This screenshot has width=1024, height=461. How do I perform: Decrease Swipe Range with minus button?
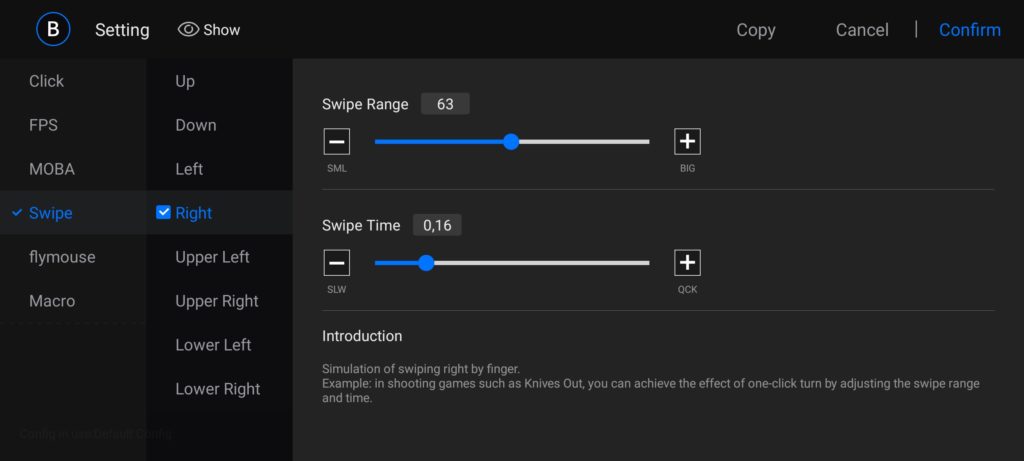[x=337, y=142]
